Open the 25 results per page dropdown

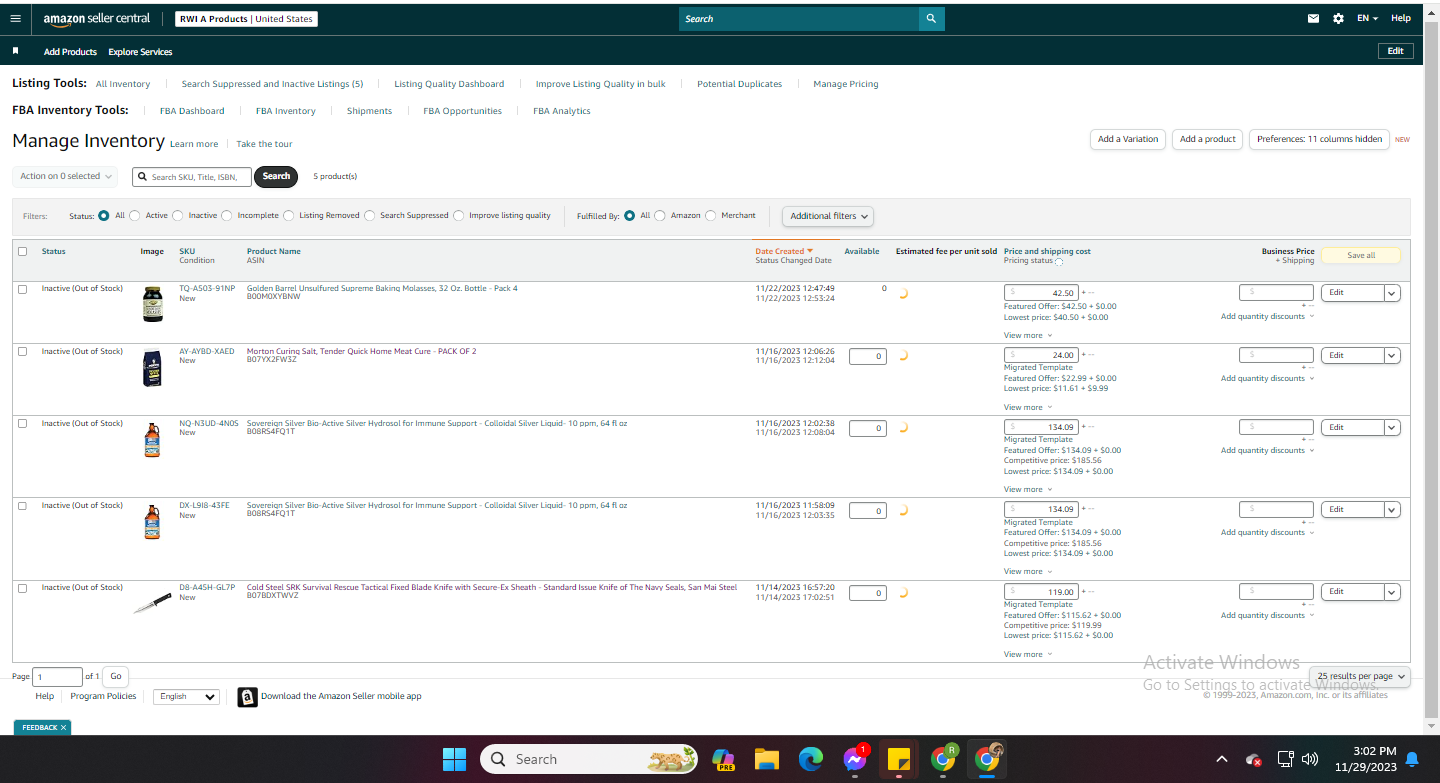tap(1360, 676)
